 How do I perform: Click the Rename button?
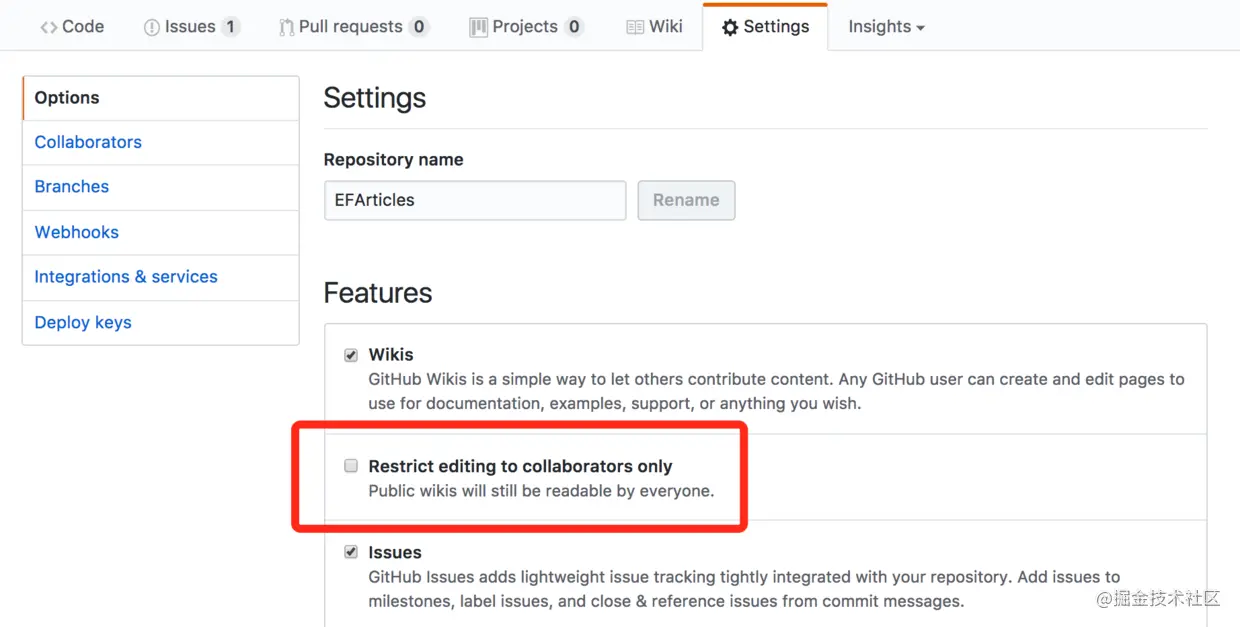point(686,200)
